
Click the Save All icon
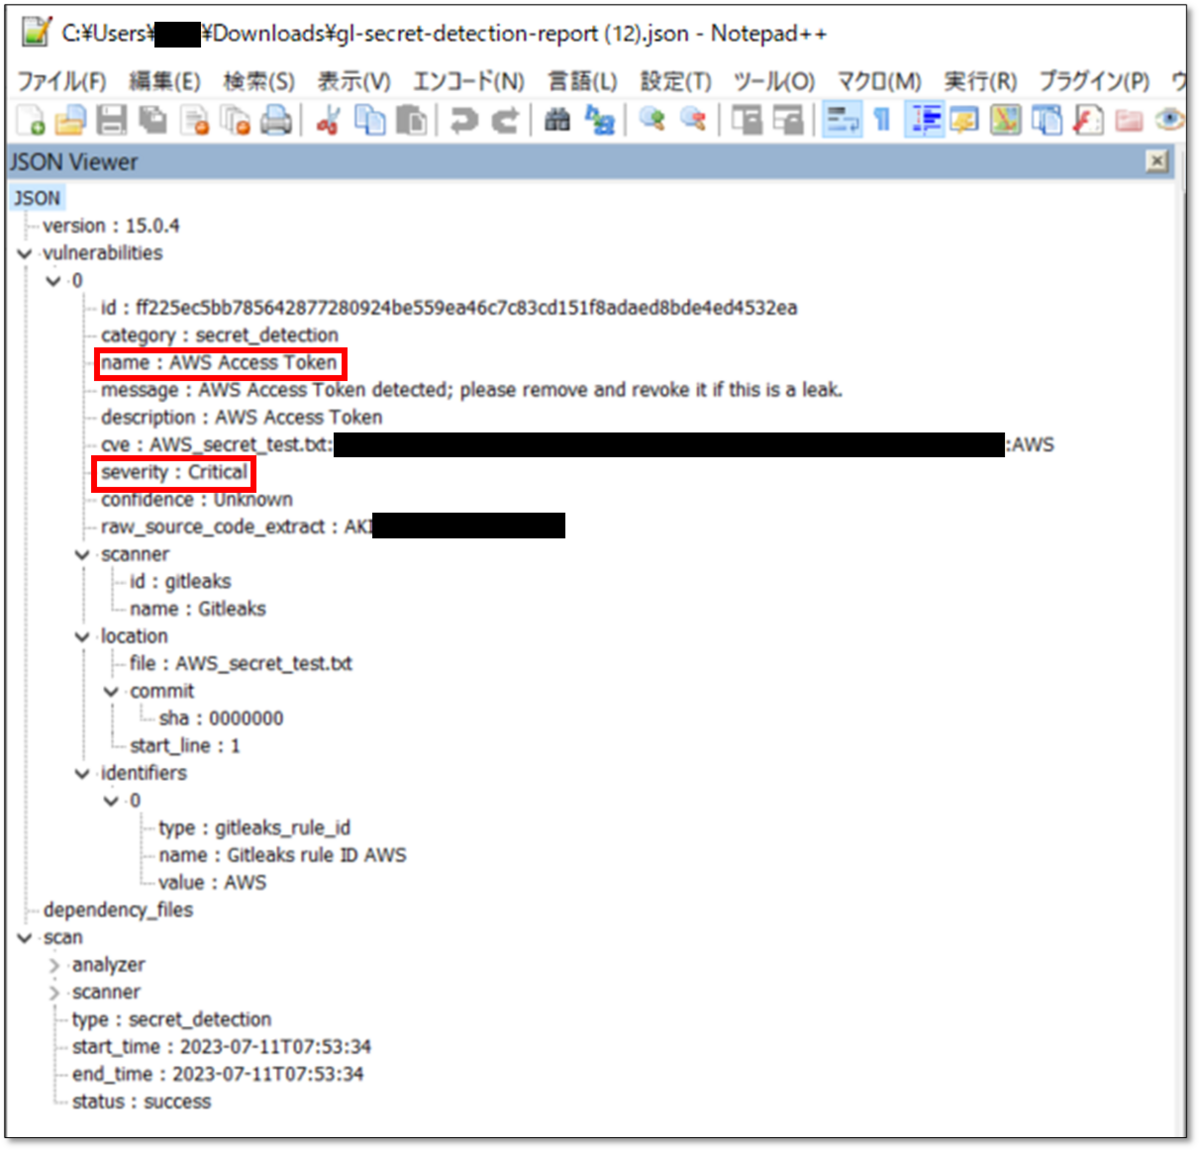pos(153,121)
